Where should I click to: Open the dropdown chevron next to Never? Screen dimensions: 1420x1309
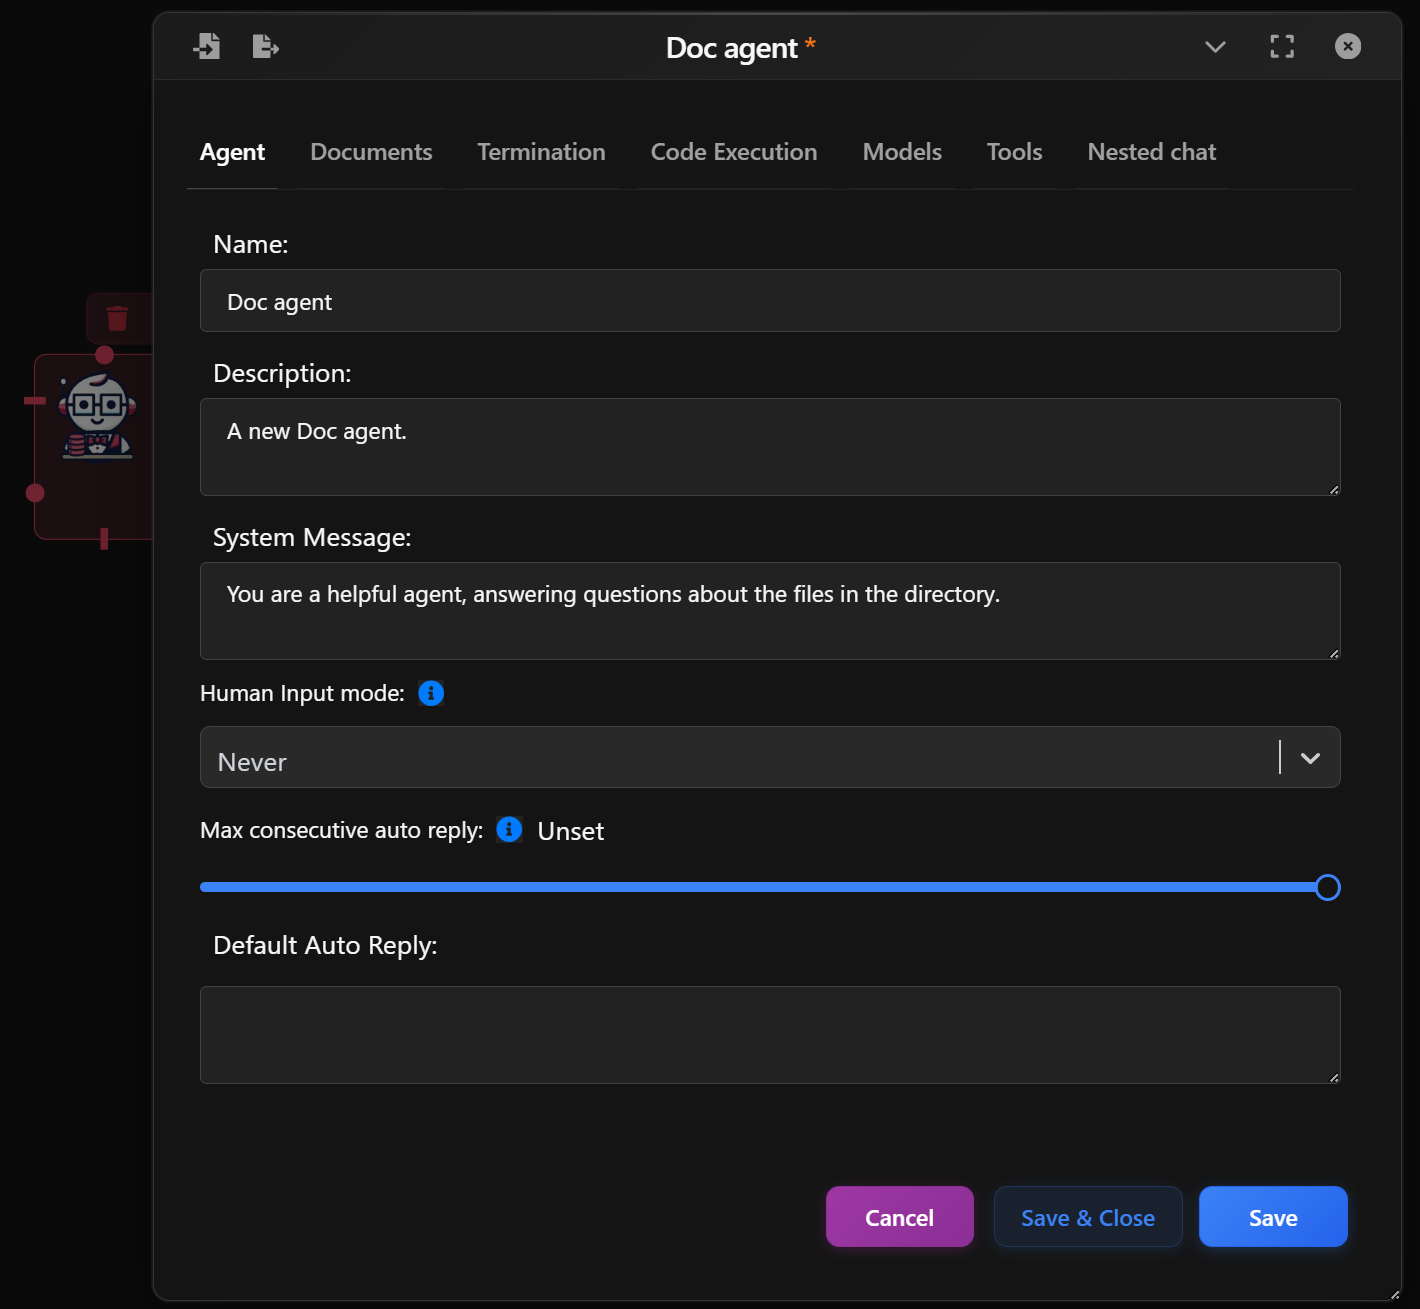point(1309,758)
